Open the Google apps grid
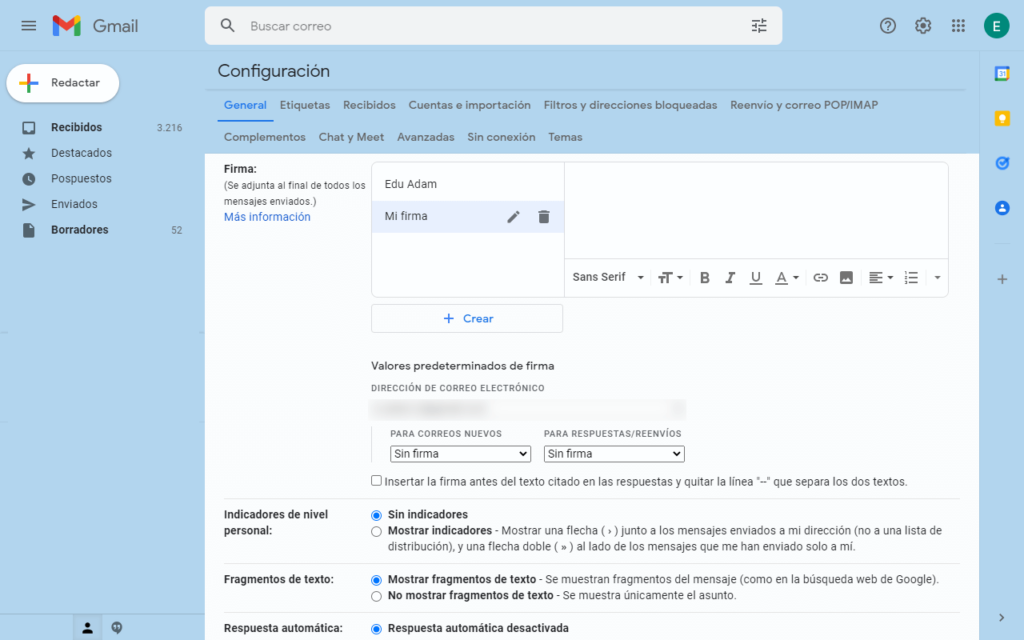 [958, 26]
